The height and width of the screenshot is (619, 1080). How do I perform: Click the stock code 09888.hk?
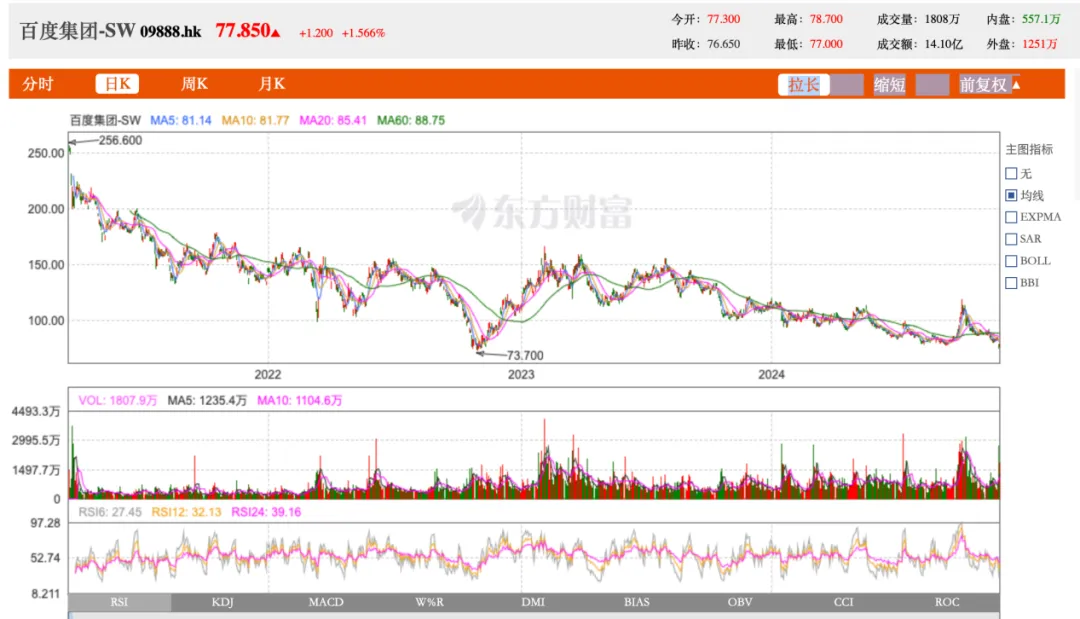tap(171, 32)
